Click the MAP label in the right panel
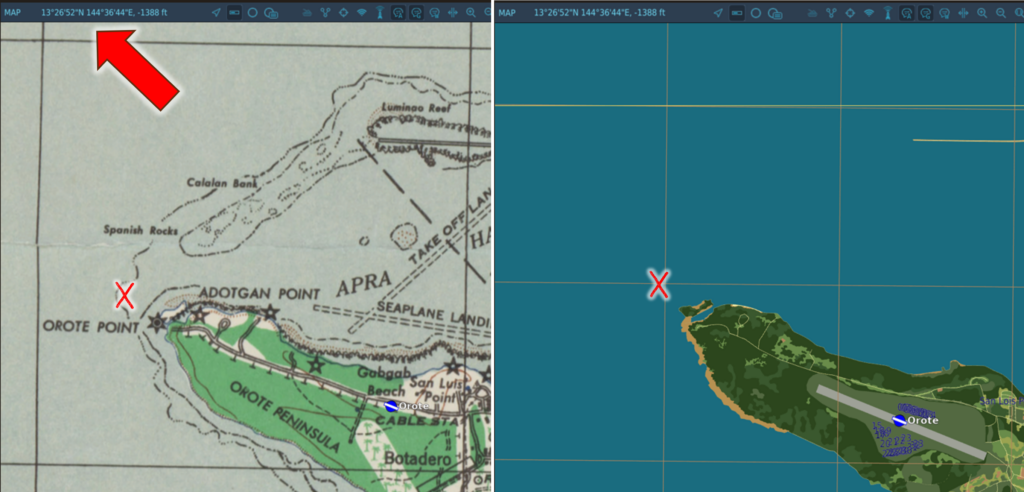Viewport: 1024px width, 492px height. [x=508, y=13]
